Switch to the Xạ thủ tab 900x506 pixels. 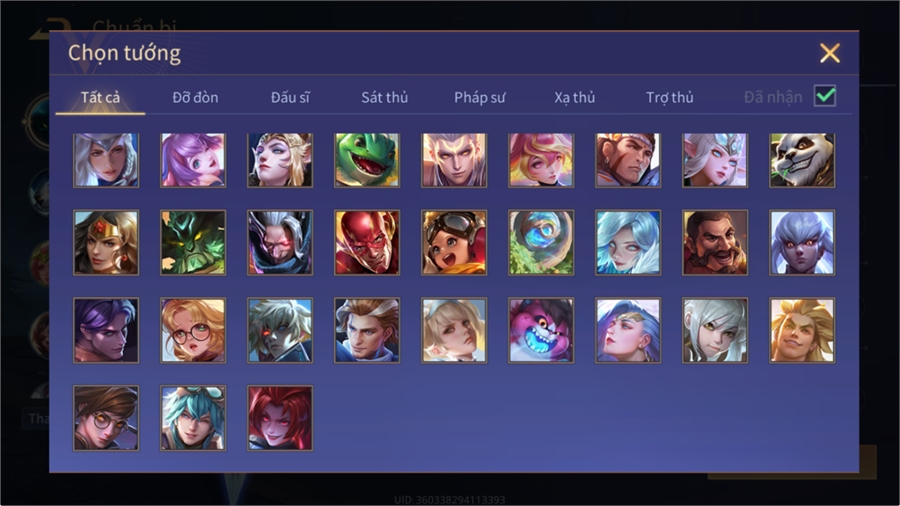pos(575,98)
